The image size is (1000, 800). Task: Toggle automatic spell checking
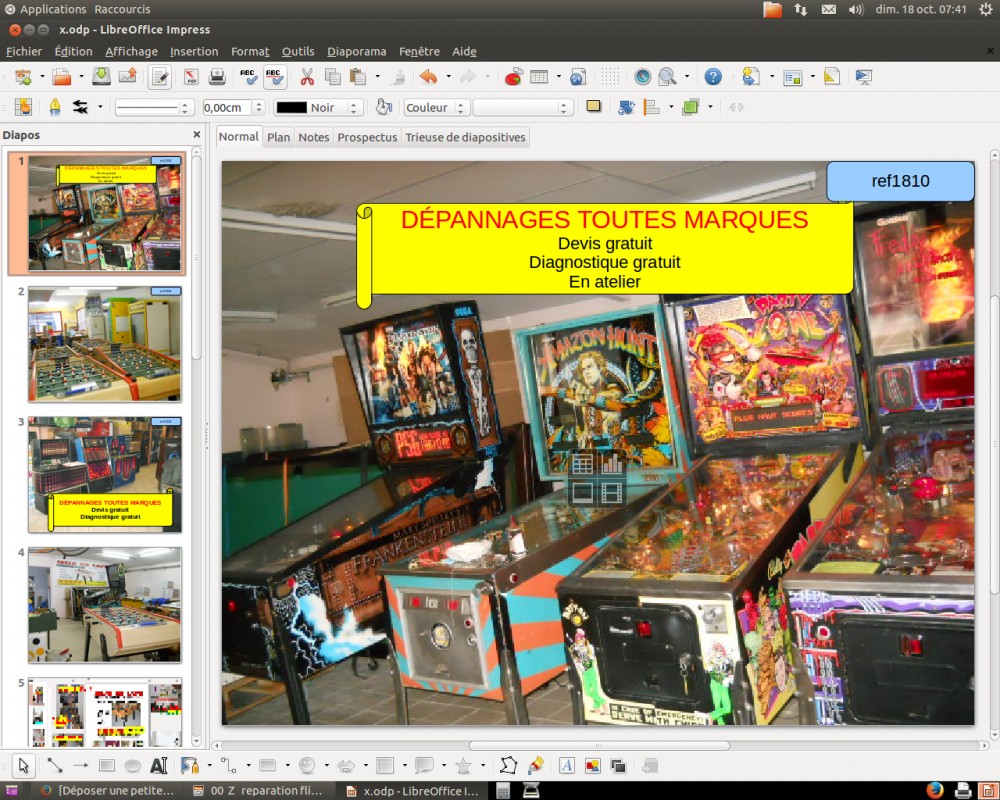click(275, 77)
